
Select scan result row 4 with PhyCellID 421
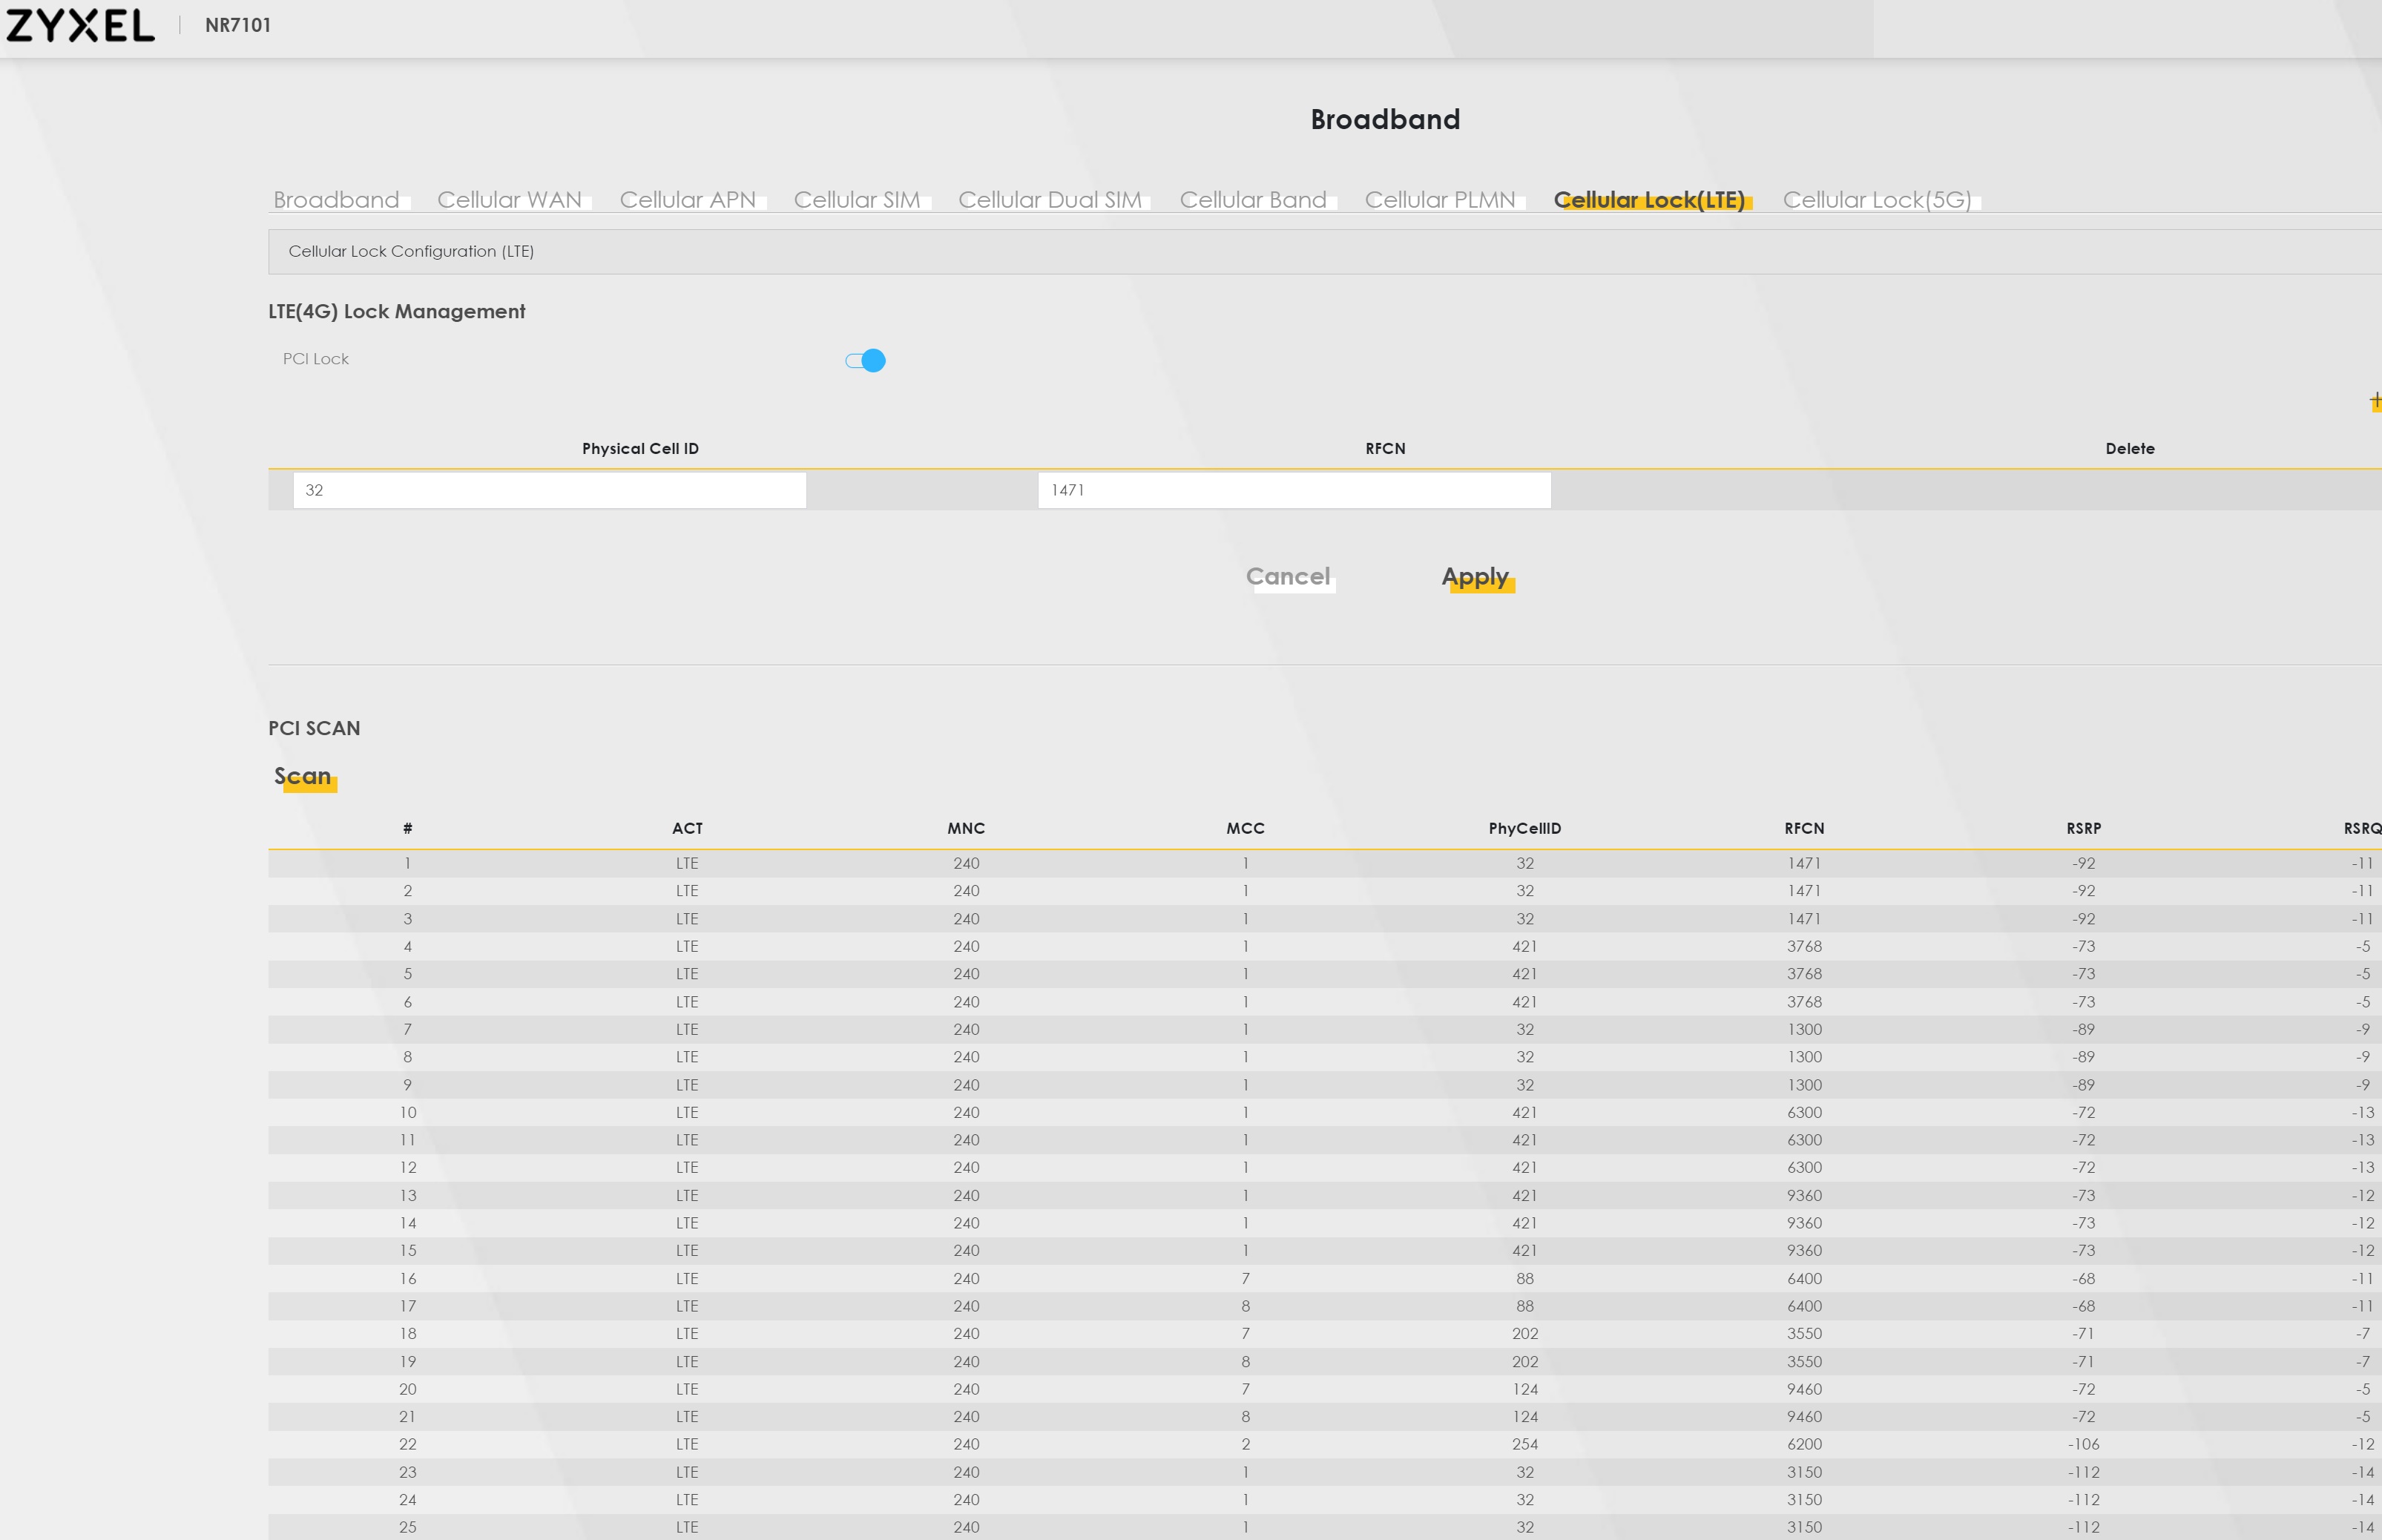[x=1524, y=946]
